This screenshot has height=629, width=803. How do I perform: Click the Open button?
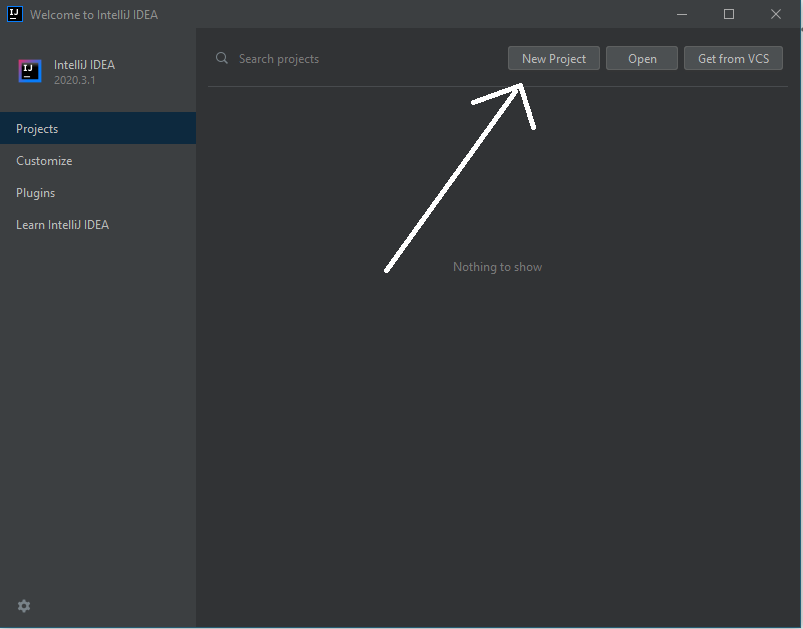(641, 57)
